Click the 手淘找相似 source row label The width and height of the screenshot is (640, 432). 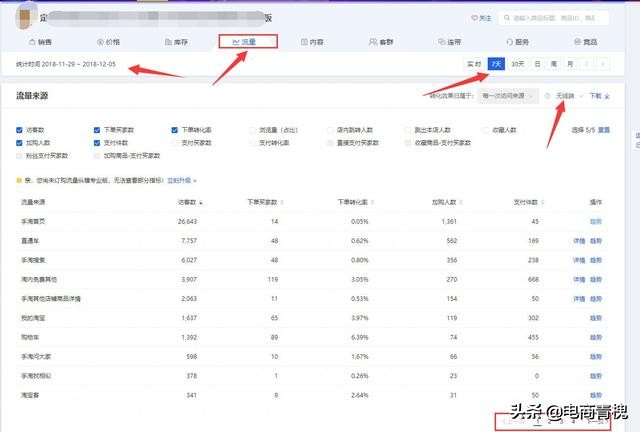click(36, 376)
